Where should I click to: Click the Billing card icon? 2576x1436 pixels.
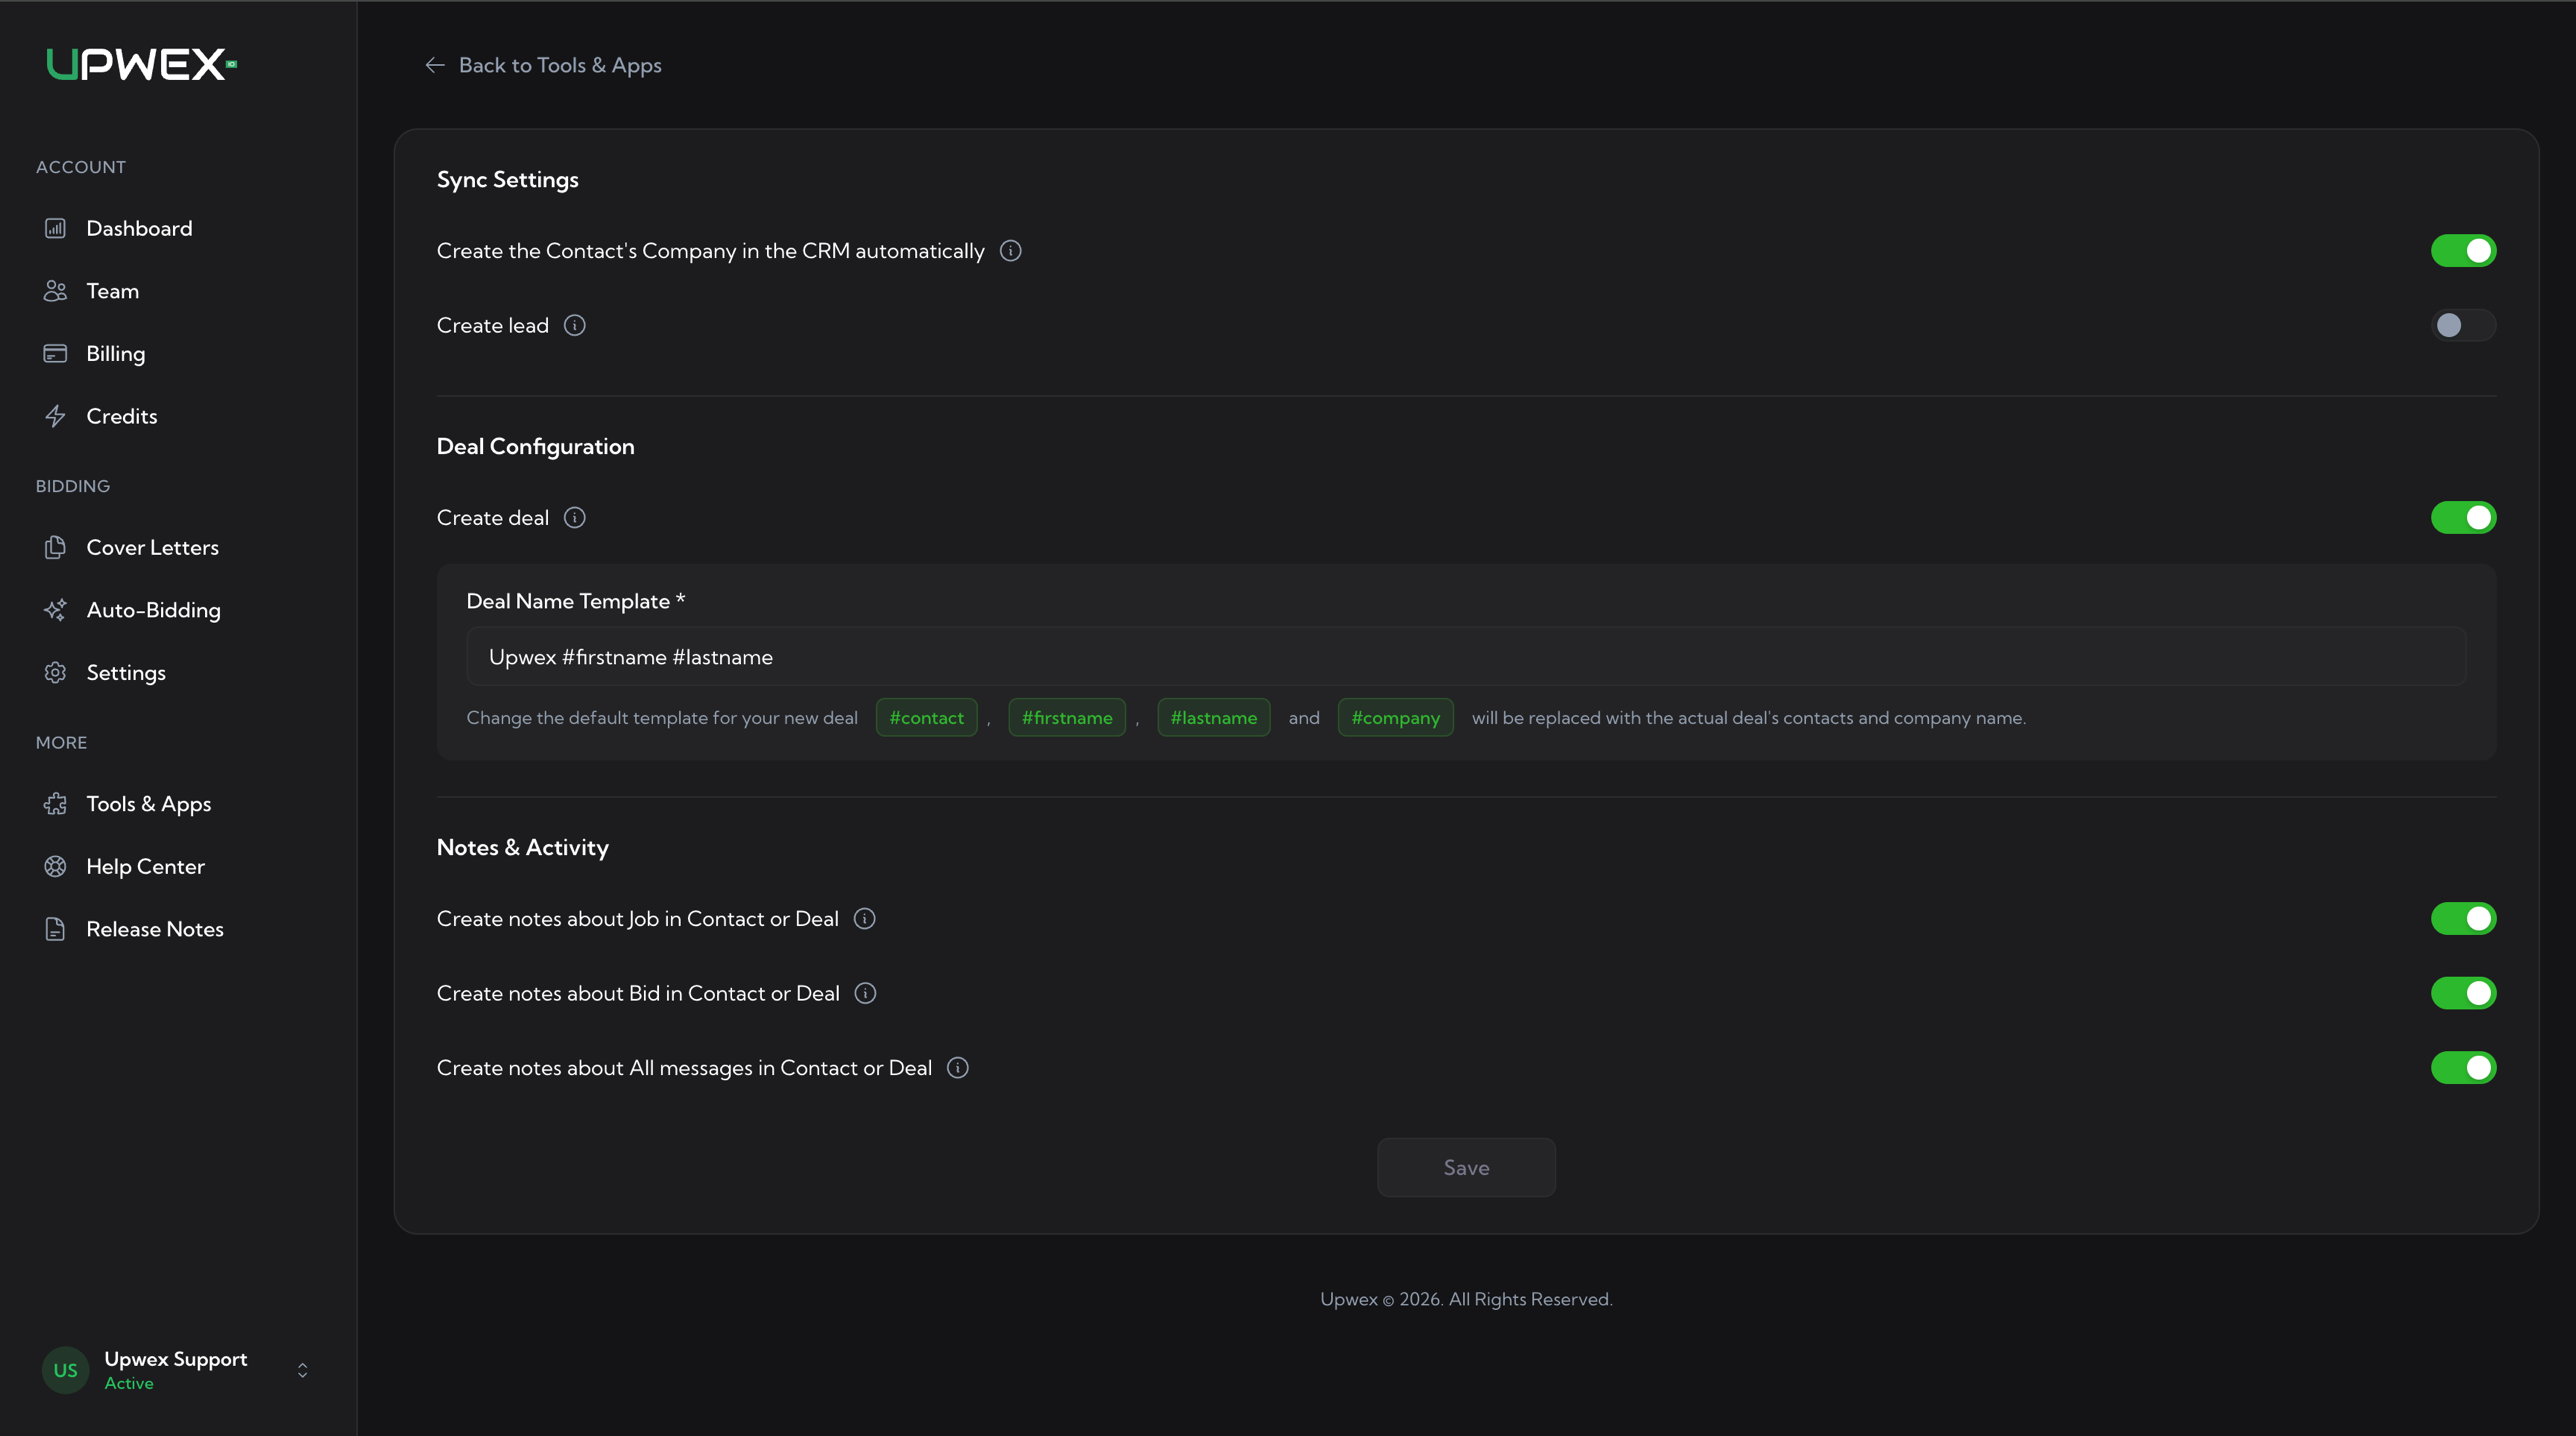point(55,353)
